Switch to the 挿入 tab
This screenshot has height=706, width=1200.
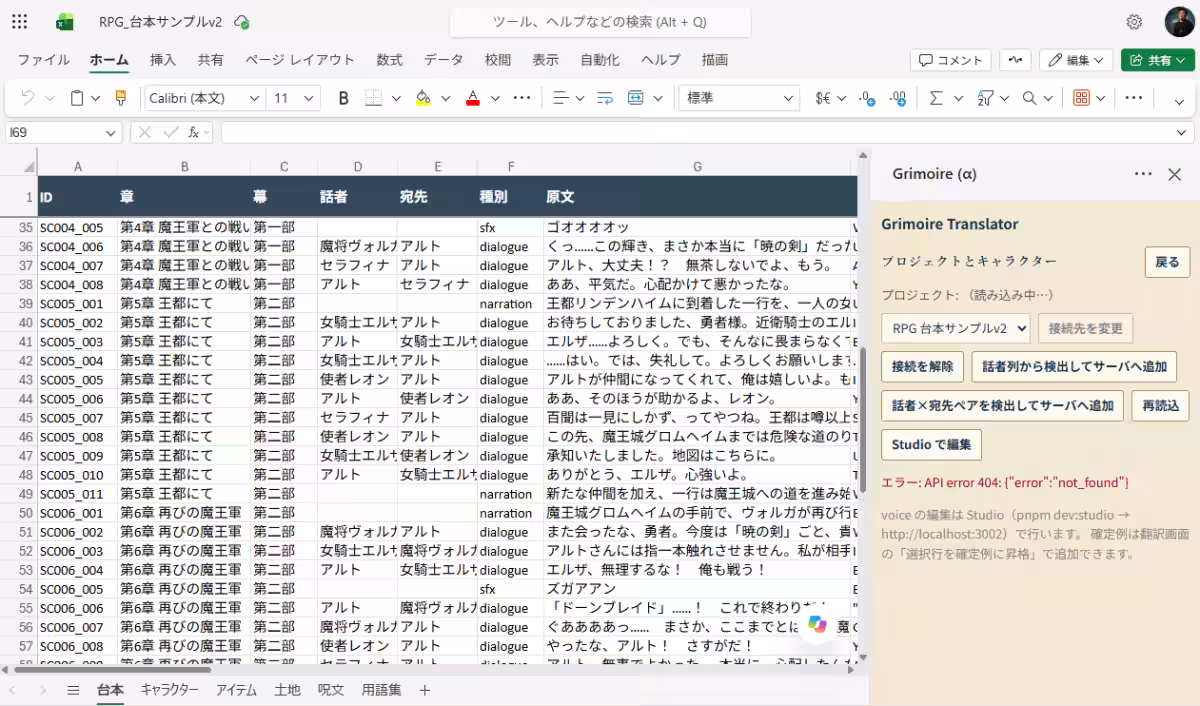tap(163, 60)
